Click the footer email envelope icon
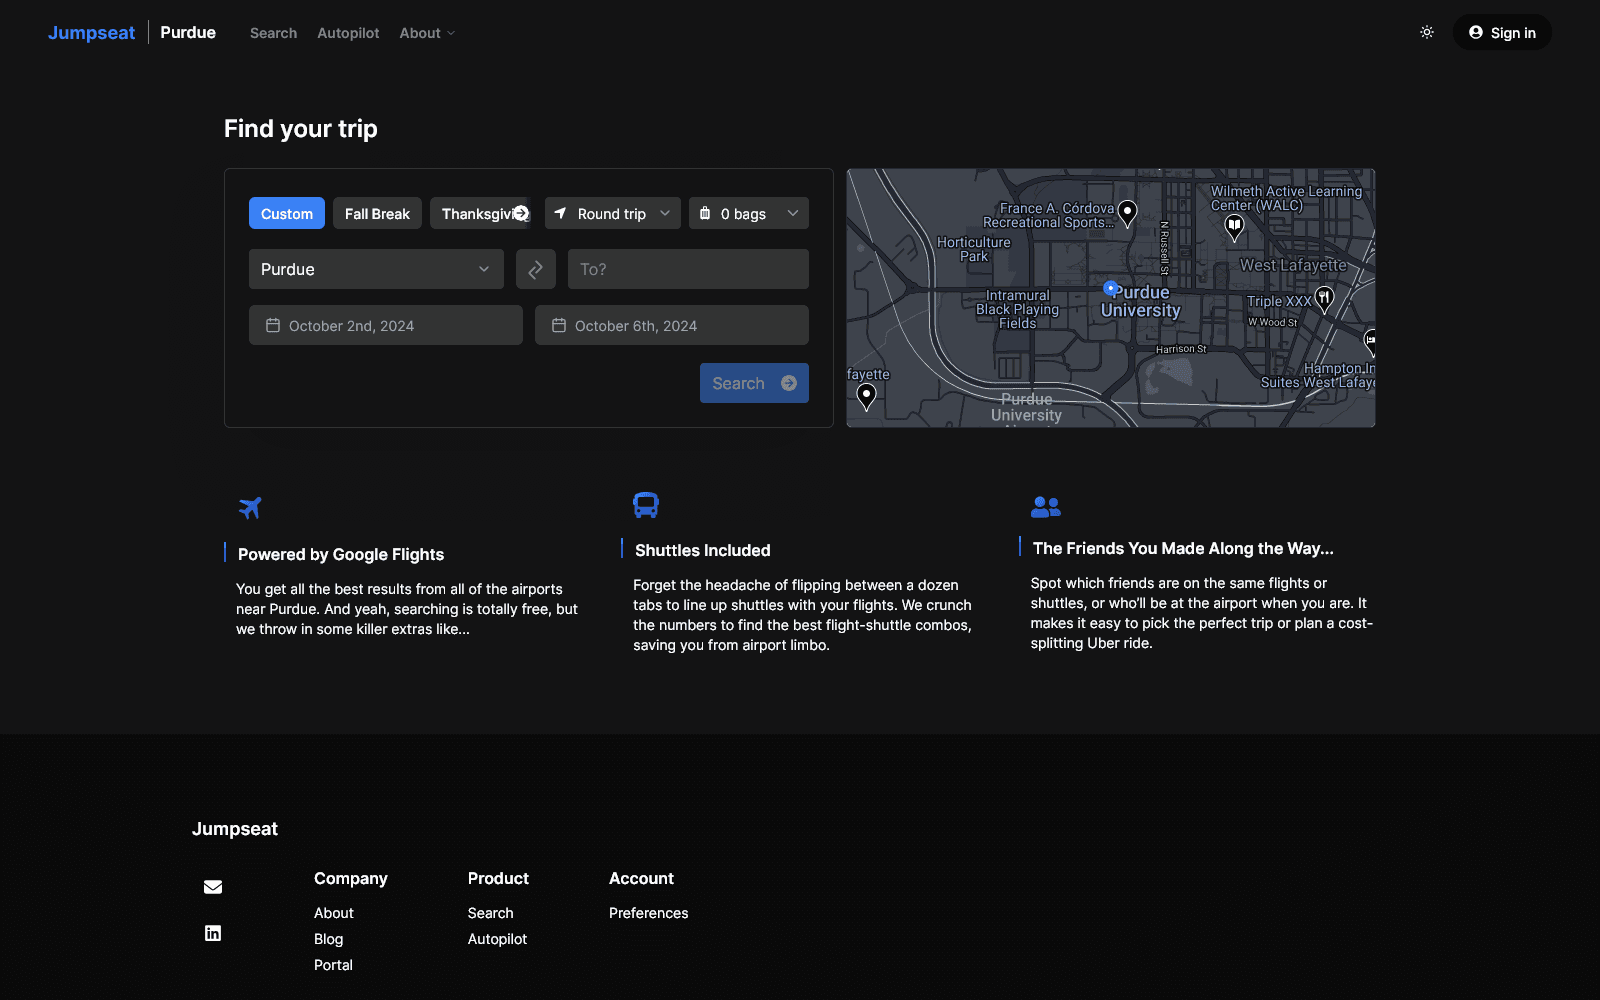1600x1000 pixels. pyautogui.click(x=213, y=887)
